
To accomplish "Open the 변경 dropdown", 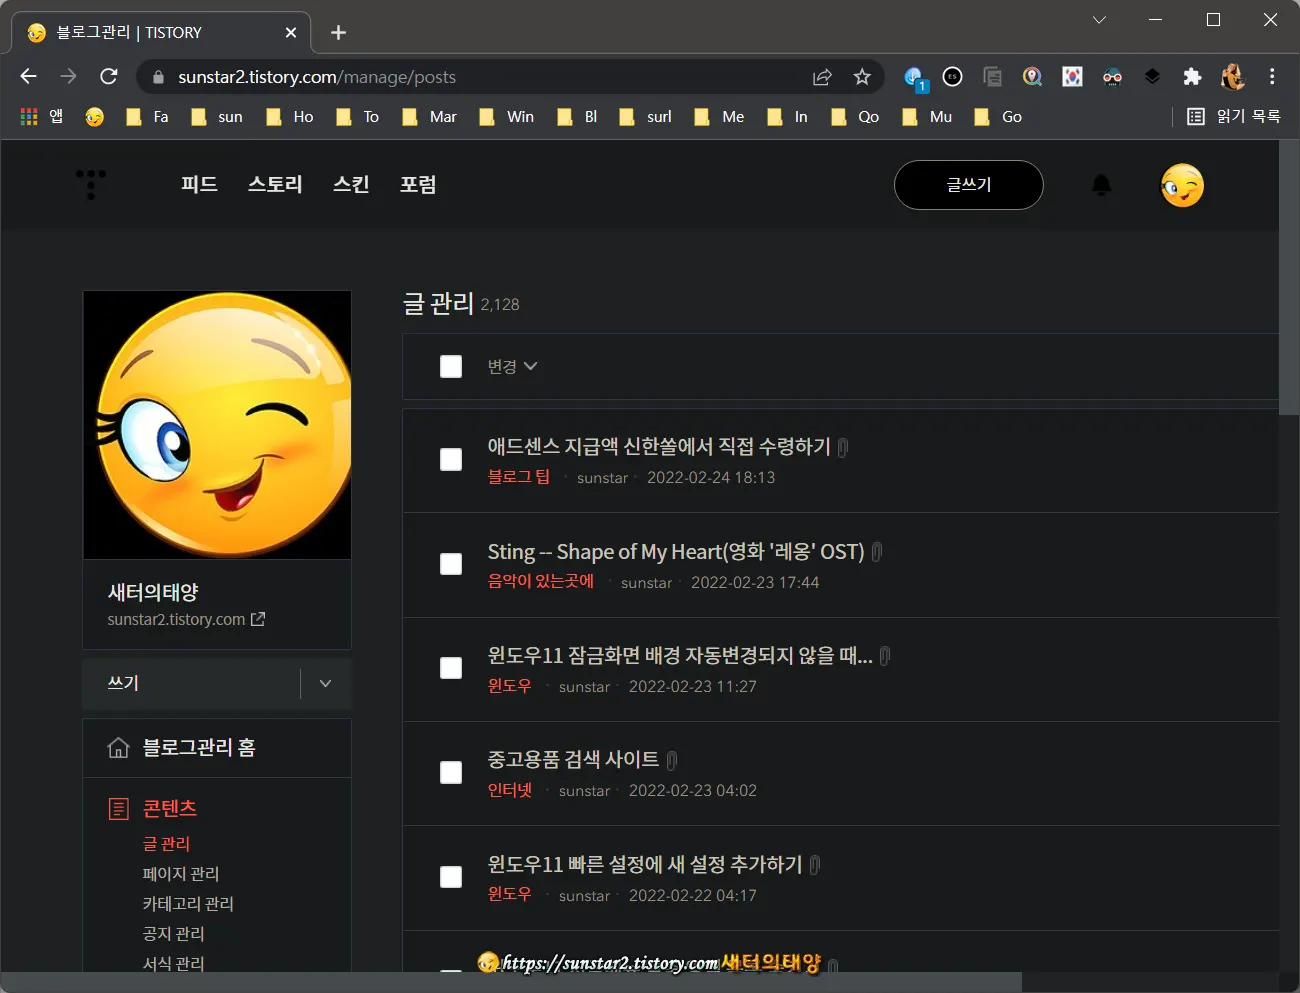I will pos(512,366).
